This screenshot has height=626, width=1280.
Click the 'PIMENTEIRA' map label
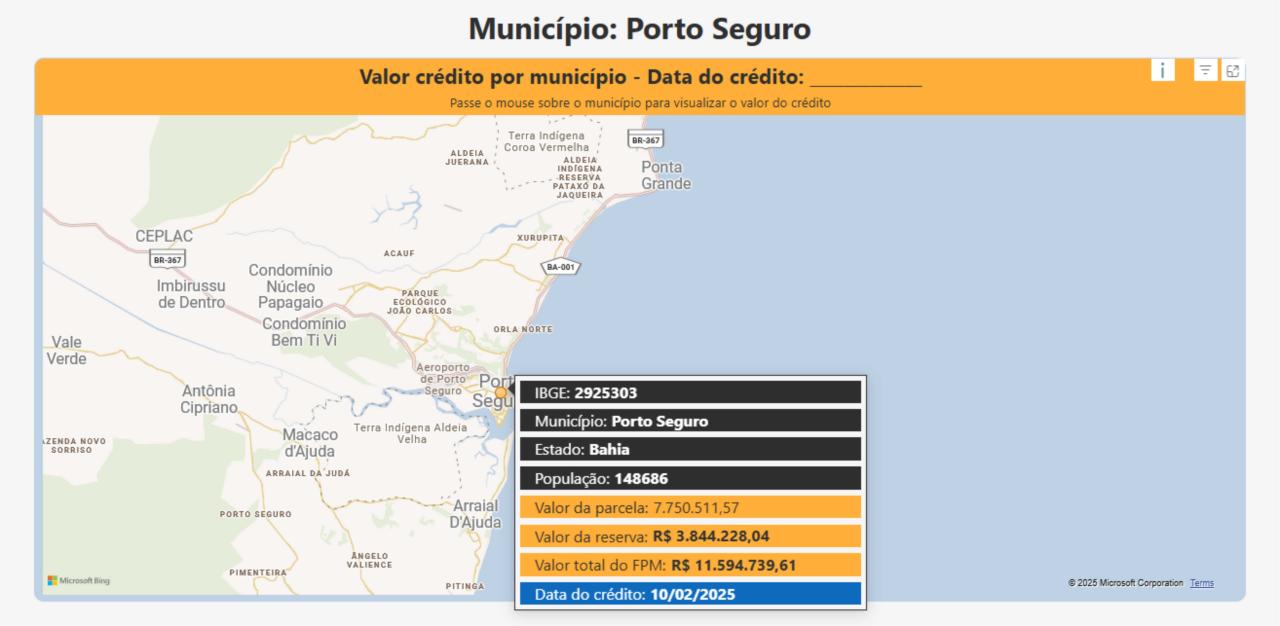tap(257, 573)
